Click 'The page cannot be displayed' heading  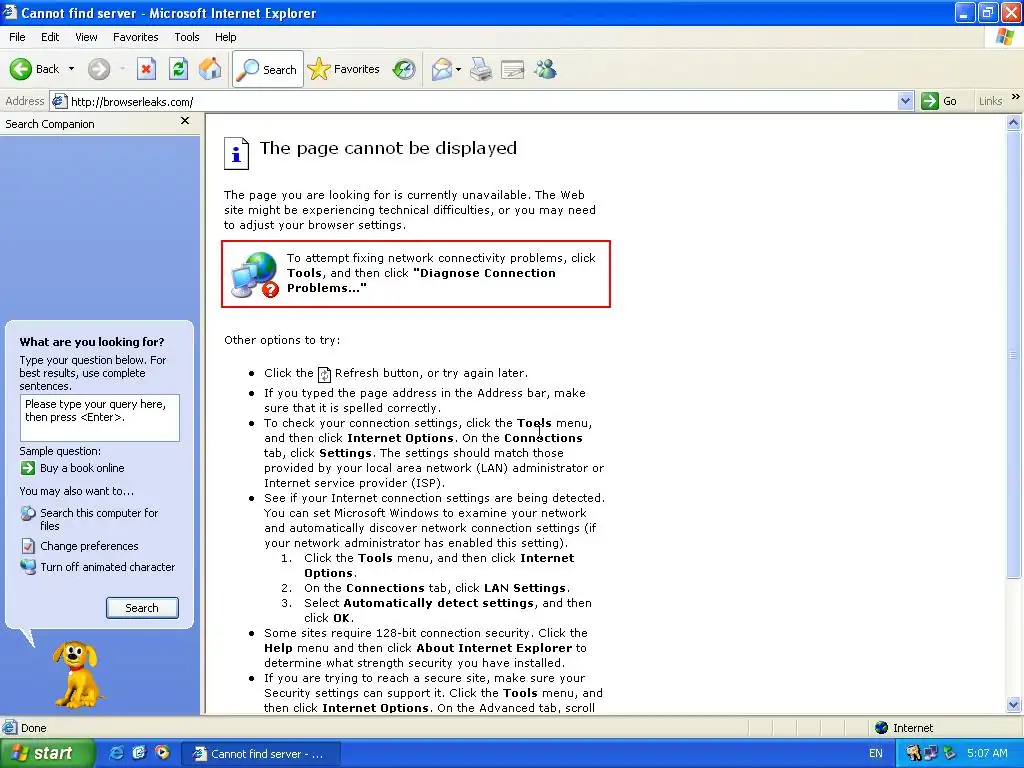click(x=388, y=148)
